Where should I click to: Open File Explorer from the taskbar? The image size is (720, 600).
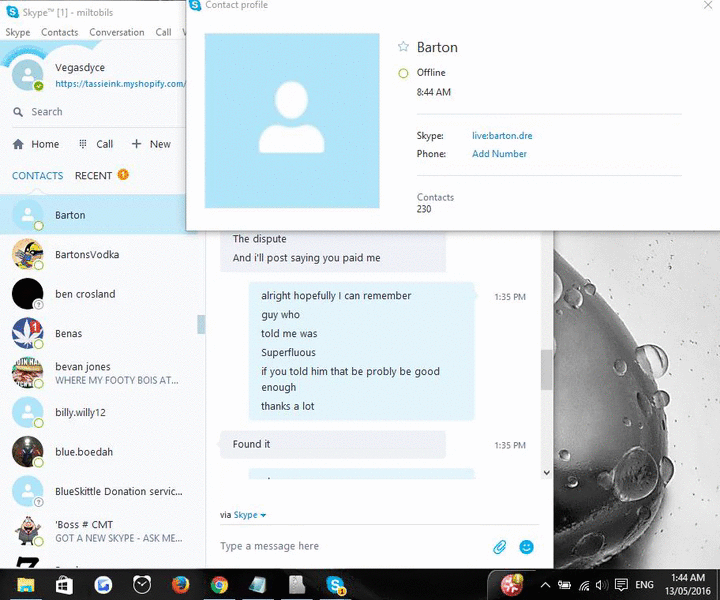coord(26,585)
